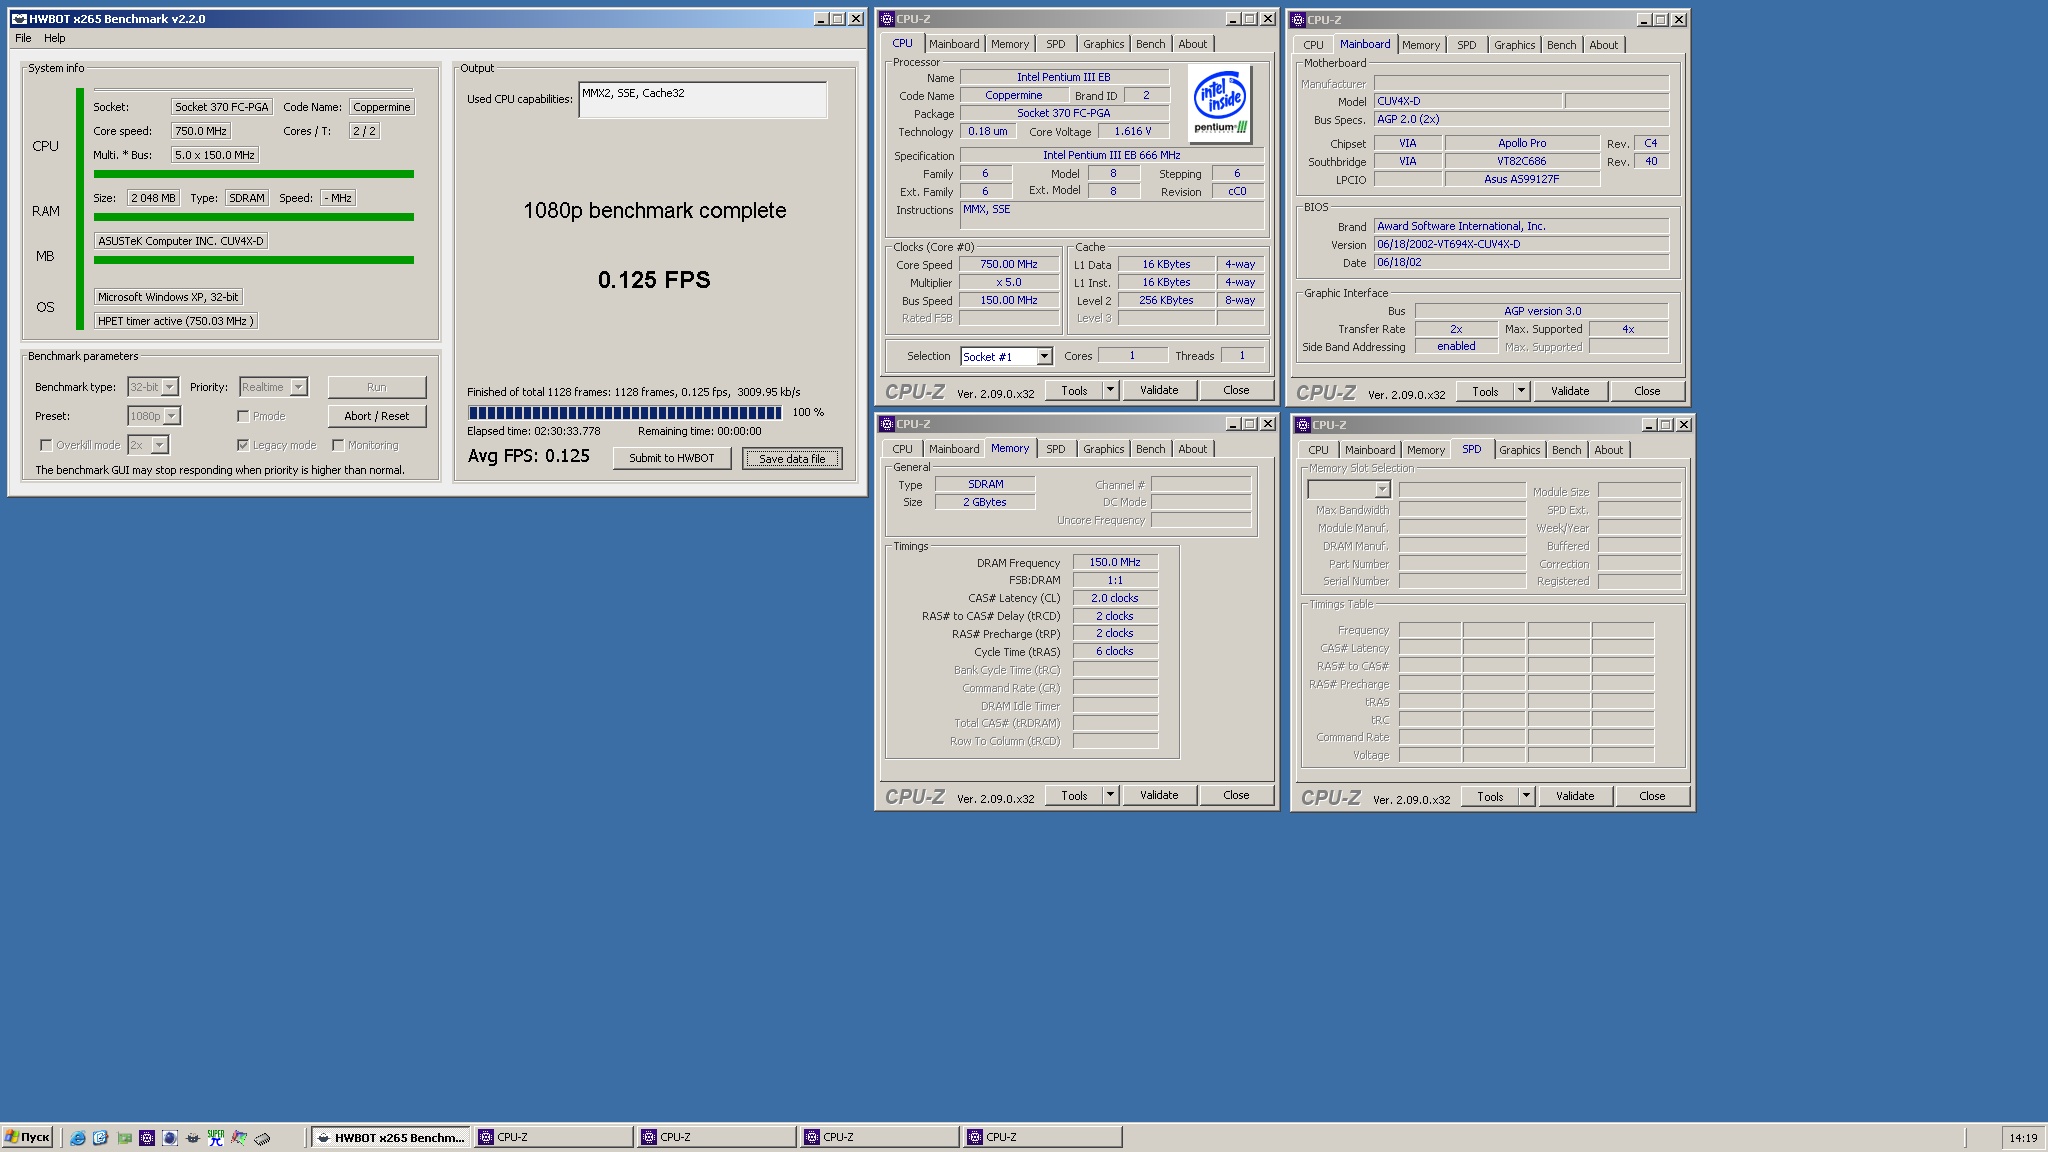Launch Internet Explorer from Quick Launch
The image size is (2048, 1152).
click(77, 1138)
